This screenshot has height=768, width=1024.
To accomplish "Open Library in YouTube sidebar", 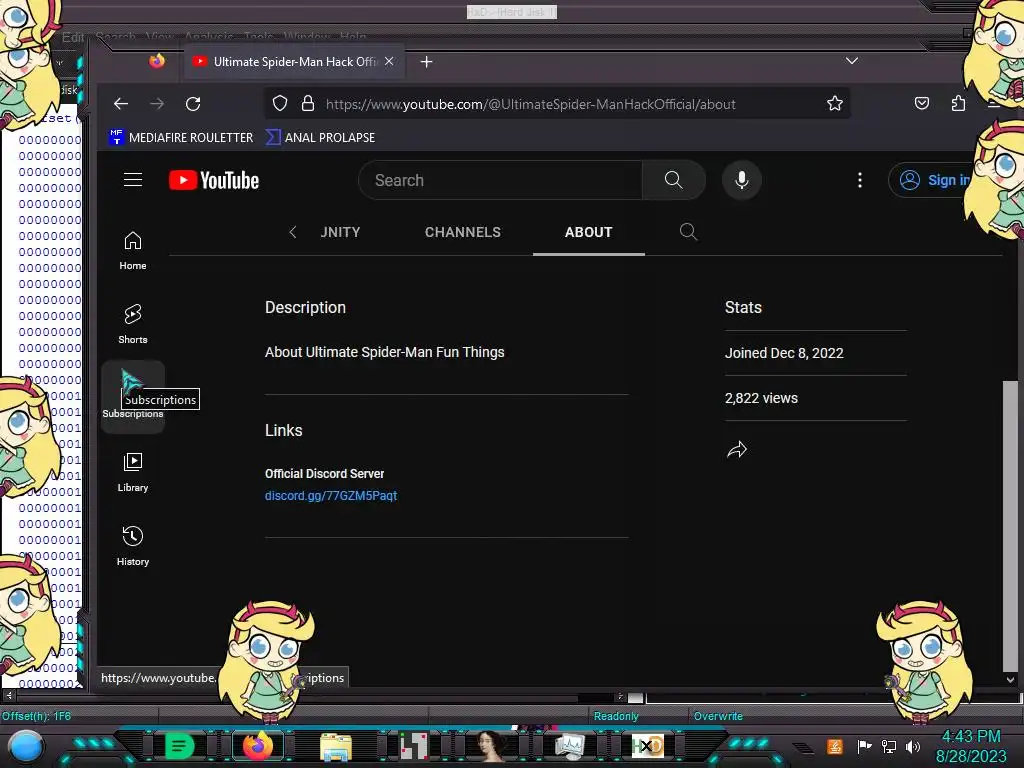I will (x=133, y=473).
